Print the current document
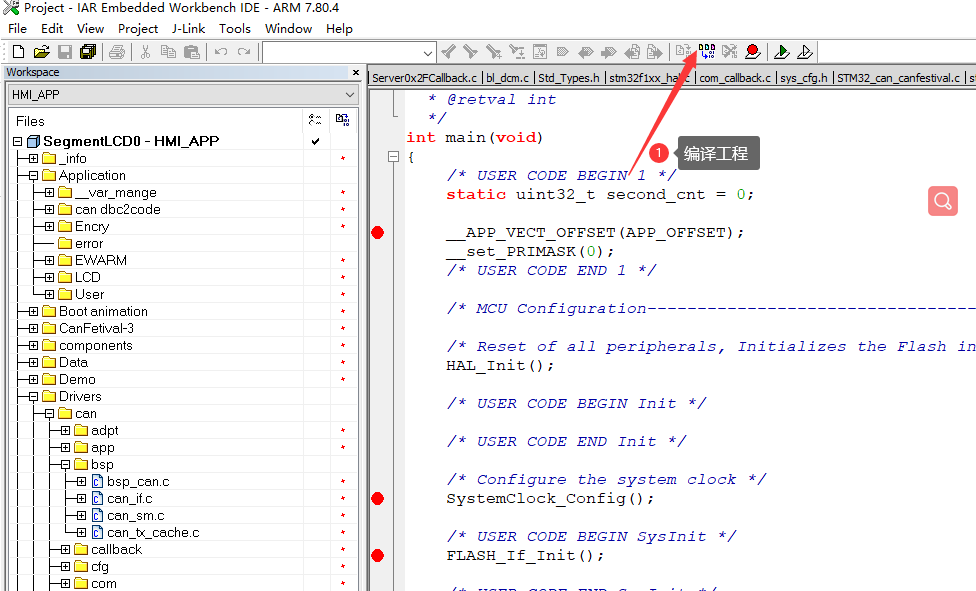 (117, 52)
